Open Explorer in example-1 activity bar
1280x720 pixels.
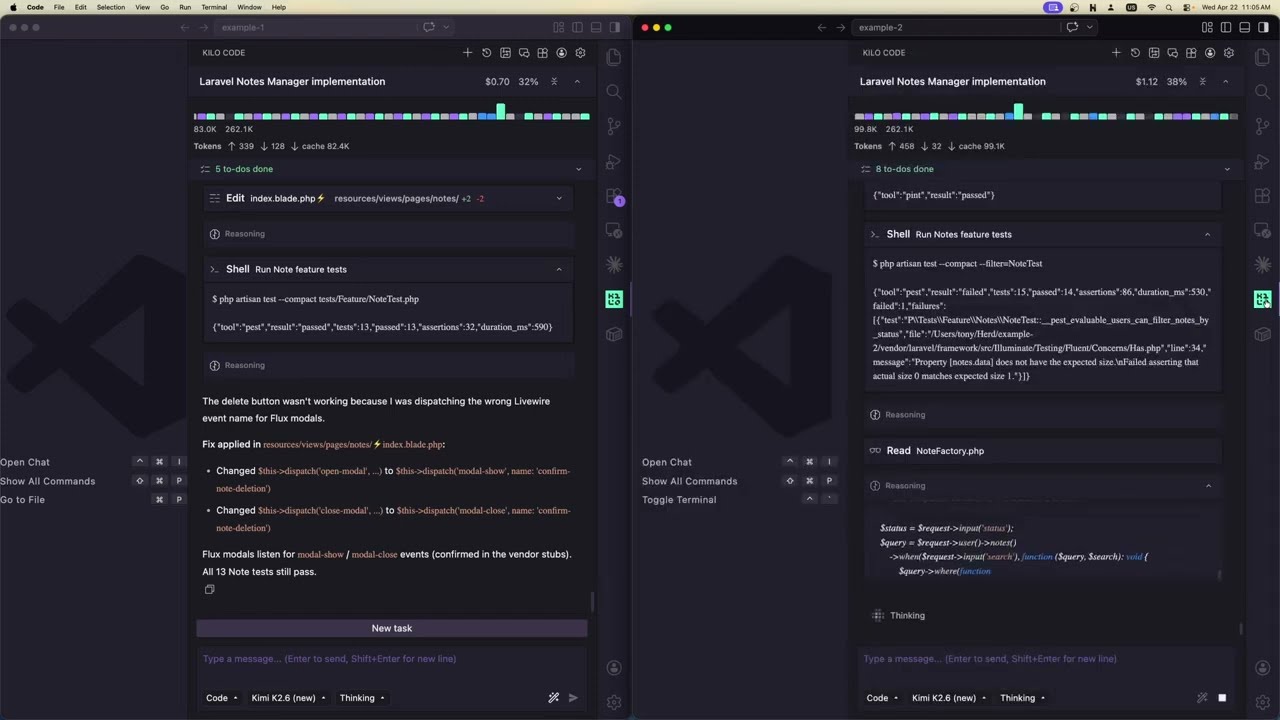(x=614, y=58)
